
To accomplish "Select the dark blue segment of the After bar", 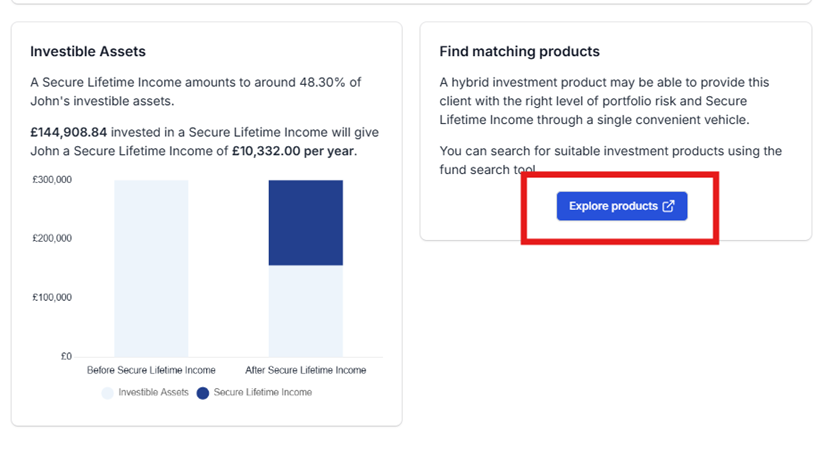I will tap(306, 222).
